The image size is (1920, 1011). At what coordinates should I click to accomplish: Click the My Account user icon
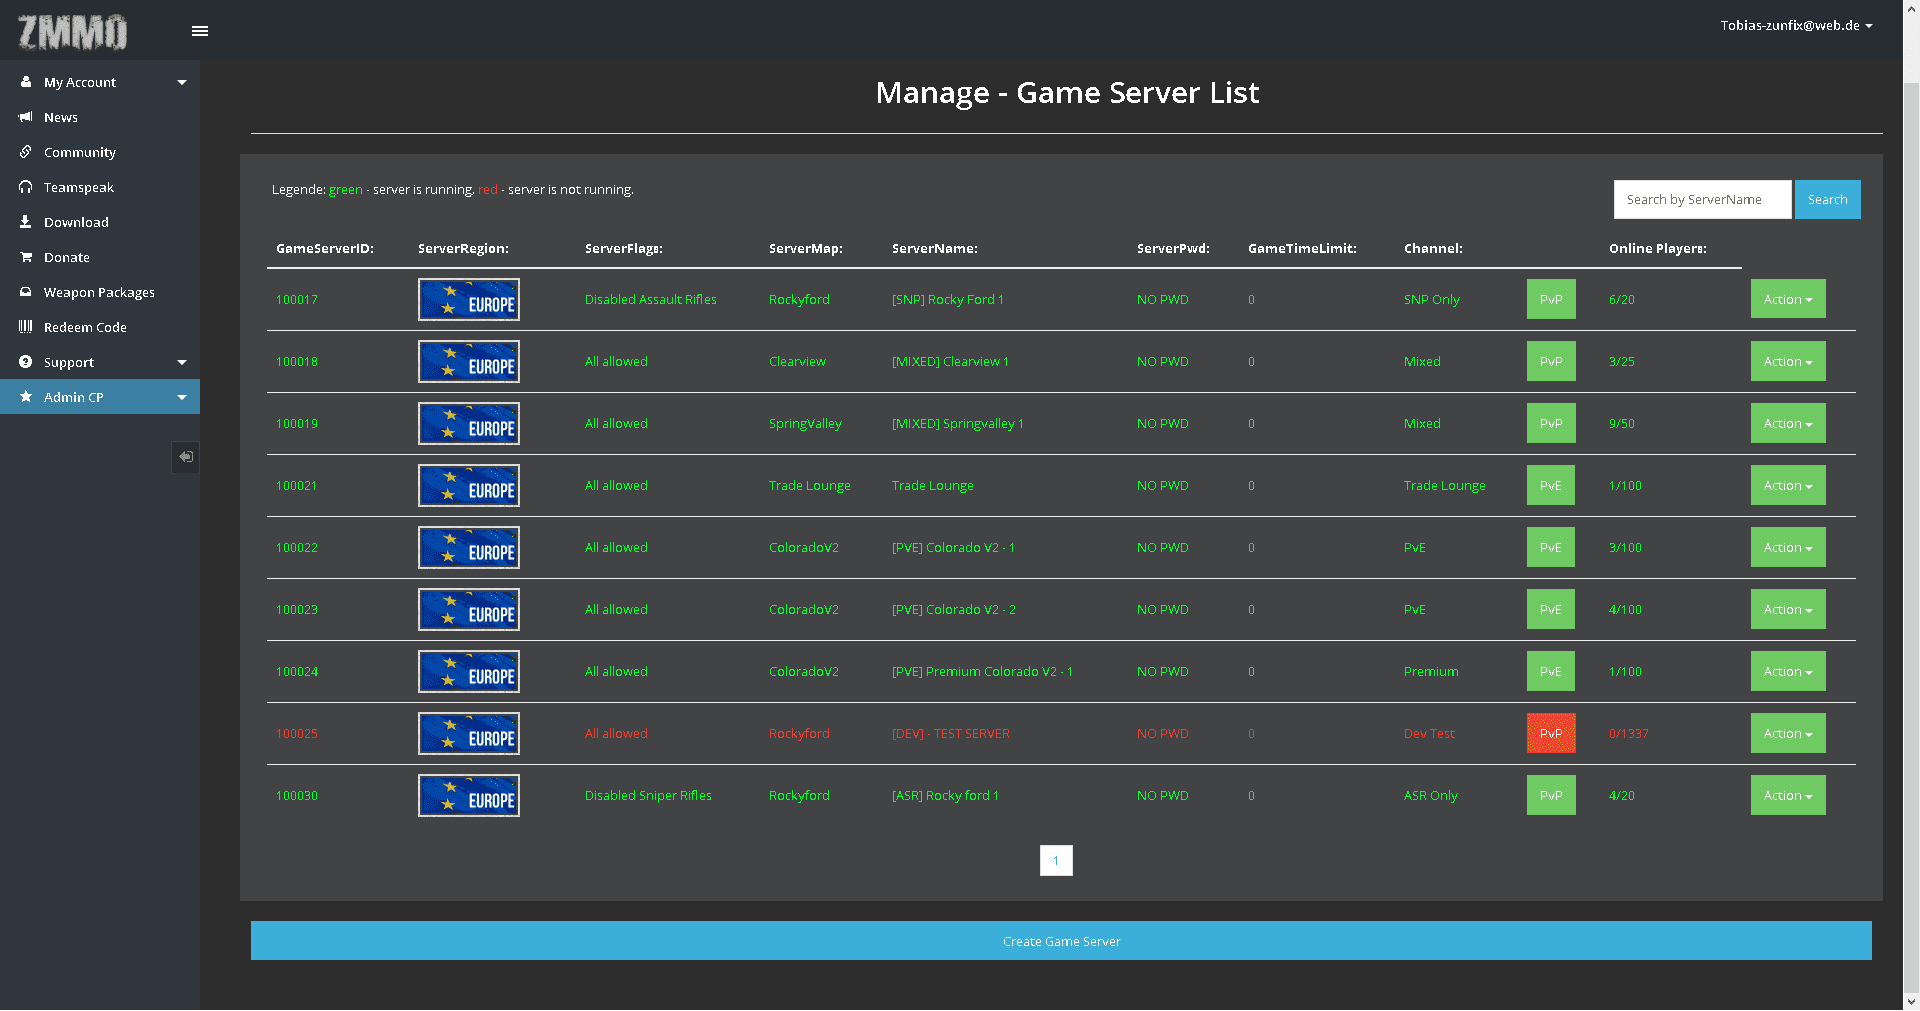click(x=26, y=82)
